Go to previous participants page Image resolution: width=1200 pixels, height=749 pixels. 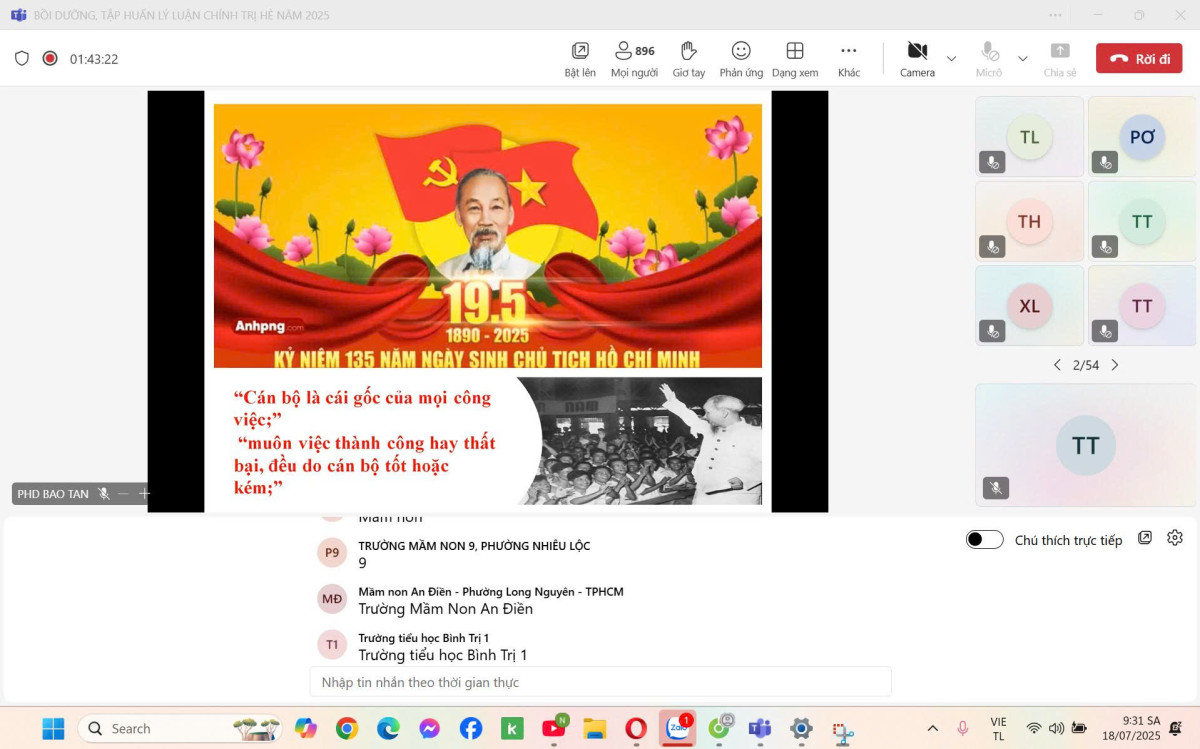[x=1057, y=365]
